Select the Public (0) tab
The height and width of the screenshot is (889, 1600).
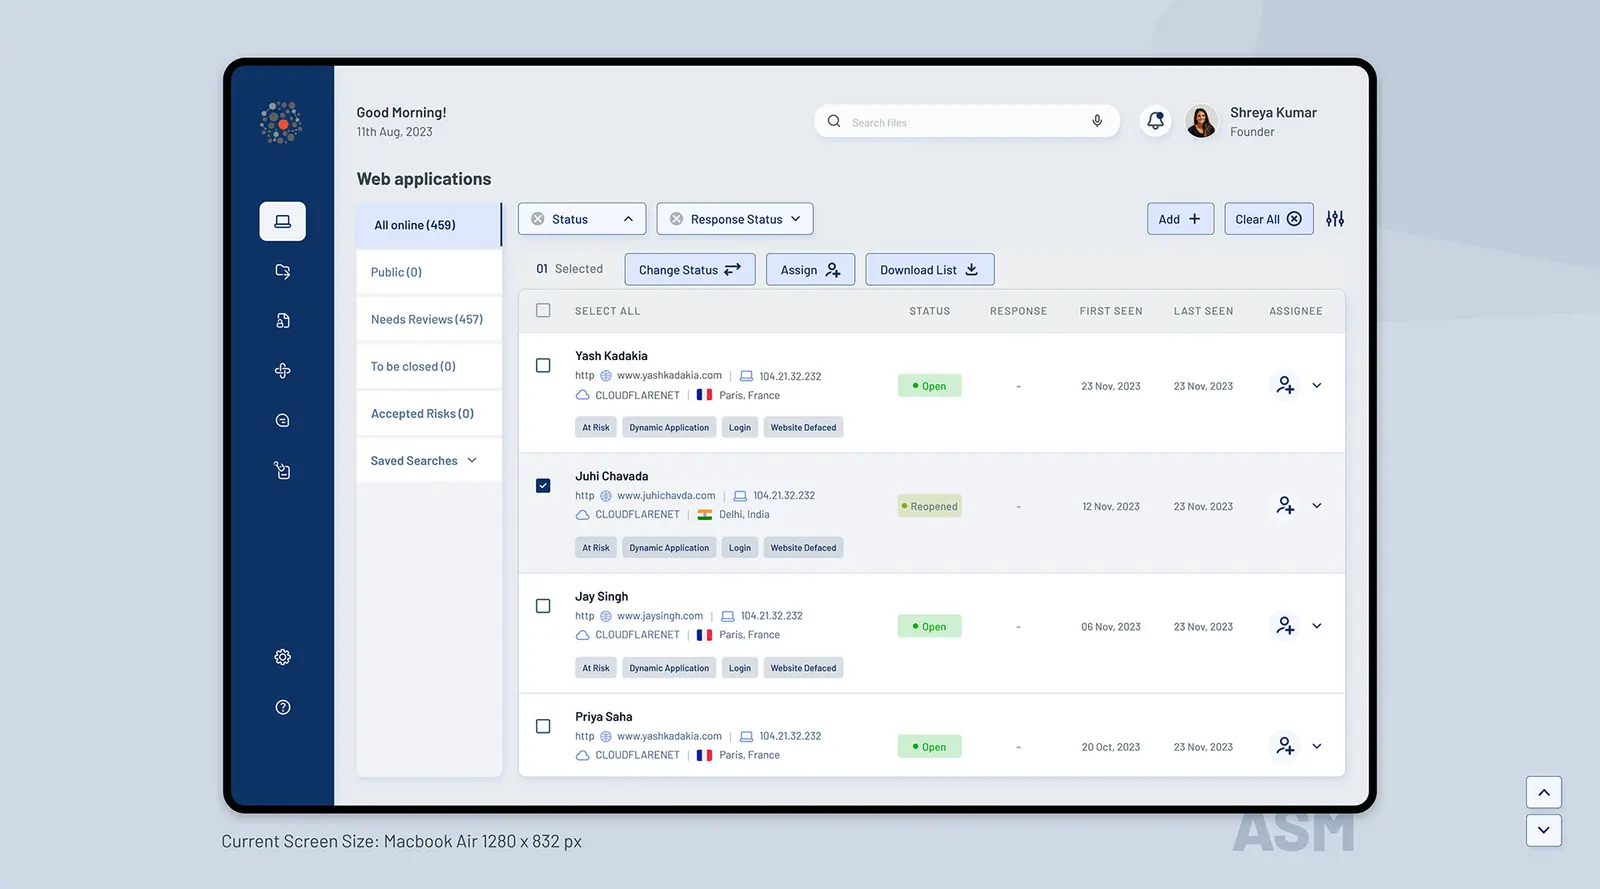(x=429, y=272)
